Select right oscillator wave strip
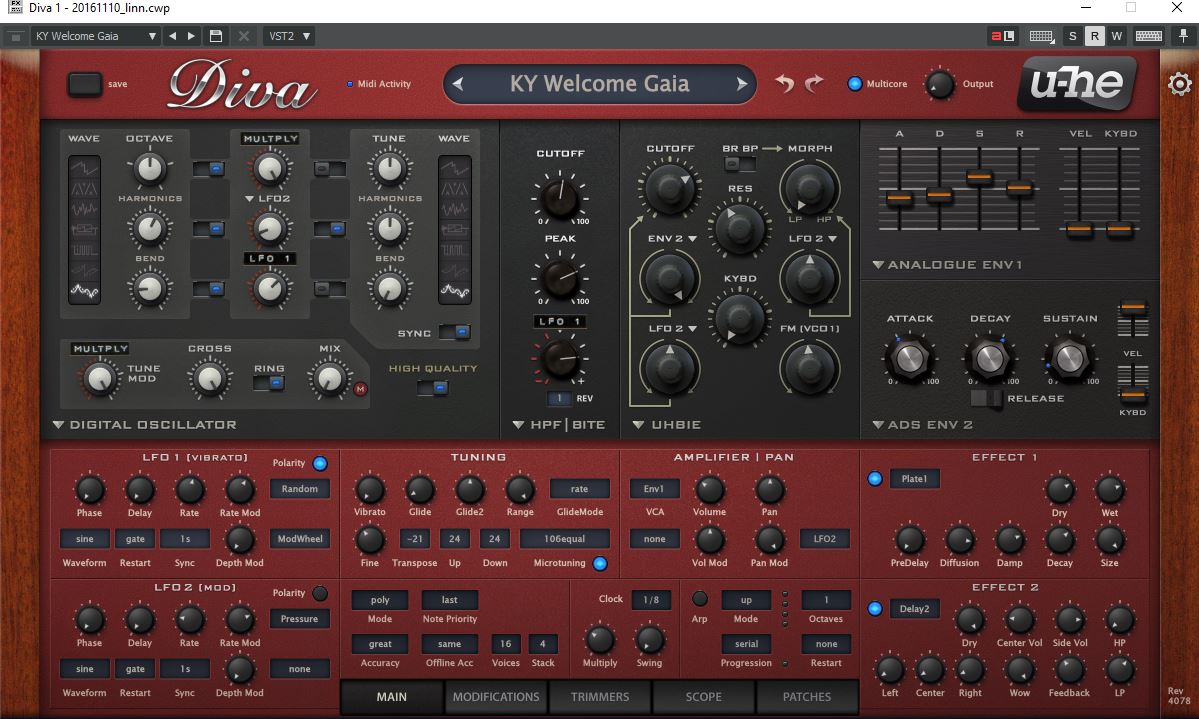The width and height of the screenshot is (1199, 719). click(454, 229)
